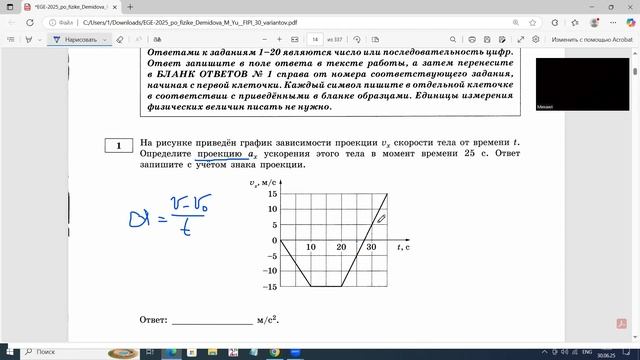Screen dimensions: 640x360
Task: Rotate the PDF page
Action: pyautogui.click(x=357, y=40)
